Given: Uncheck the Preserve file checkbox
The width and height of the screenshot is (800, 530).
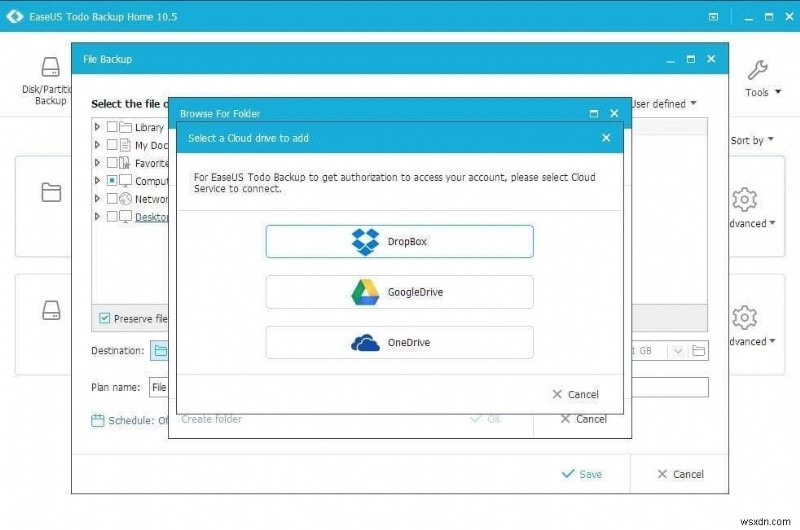Looking at the screenshot, I should click(x=105, y=319).
